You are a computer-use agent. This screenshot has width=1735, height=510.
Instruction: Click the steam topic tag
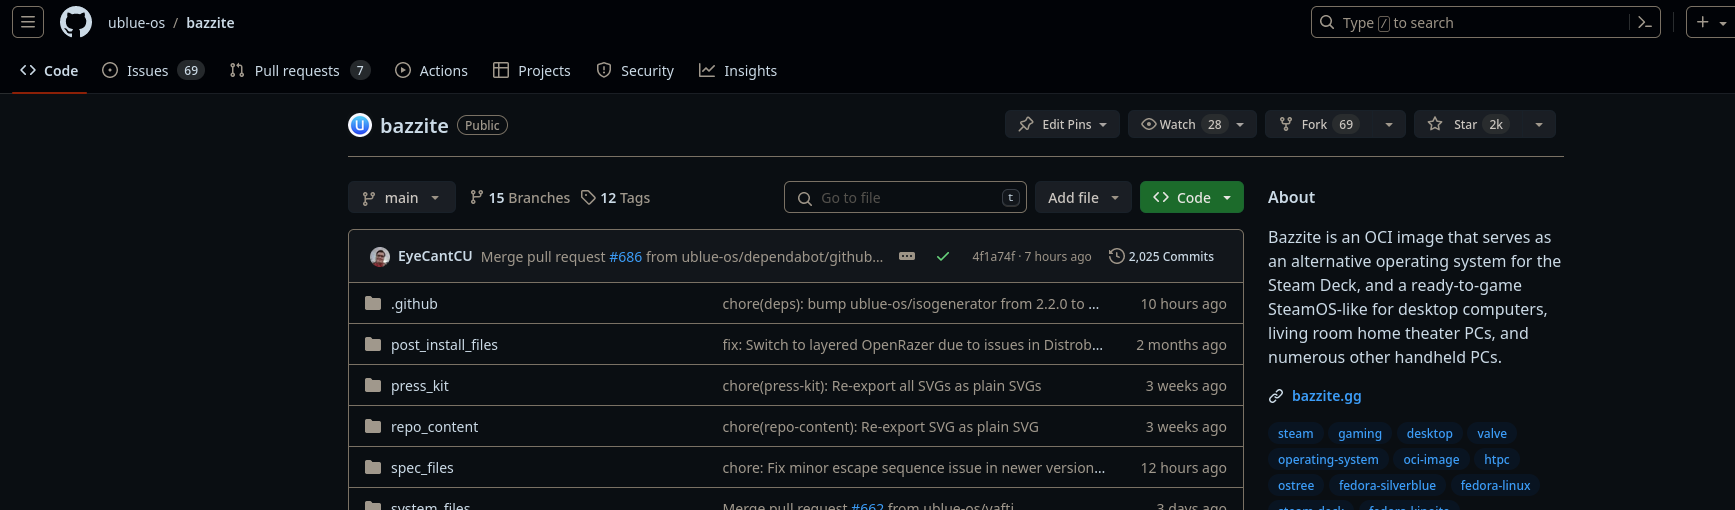1295,433
